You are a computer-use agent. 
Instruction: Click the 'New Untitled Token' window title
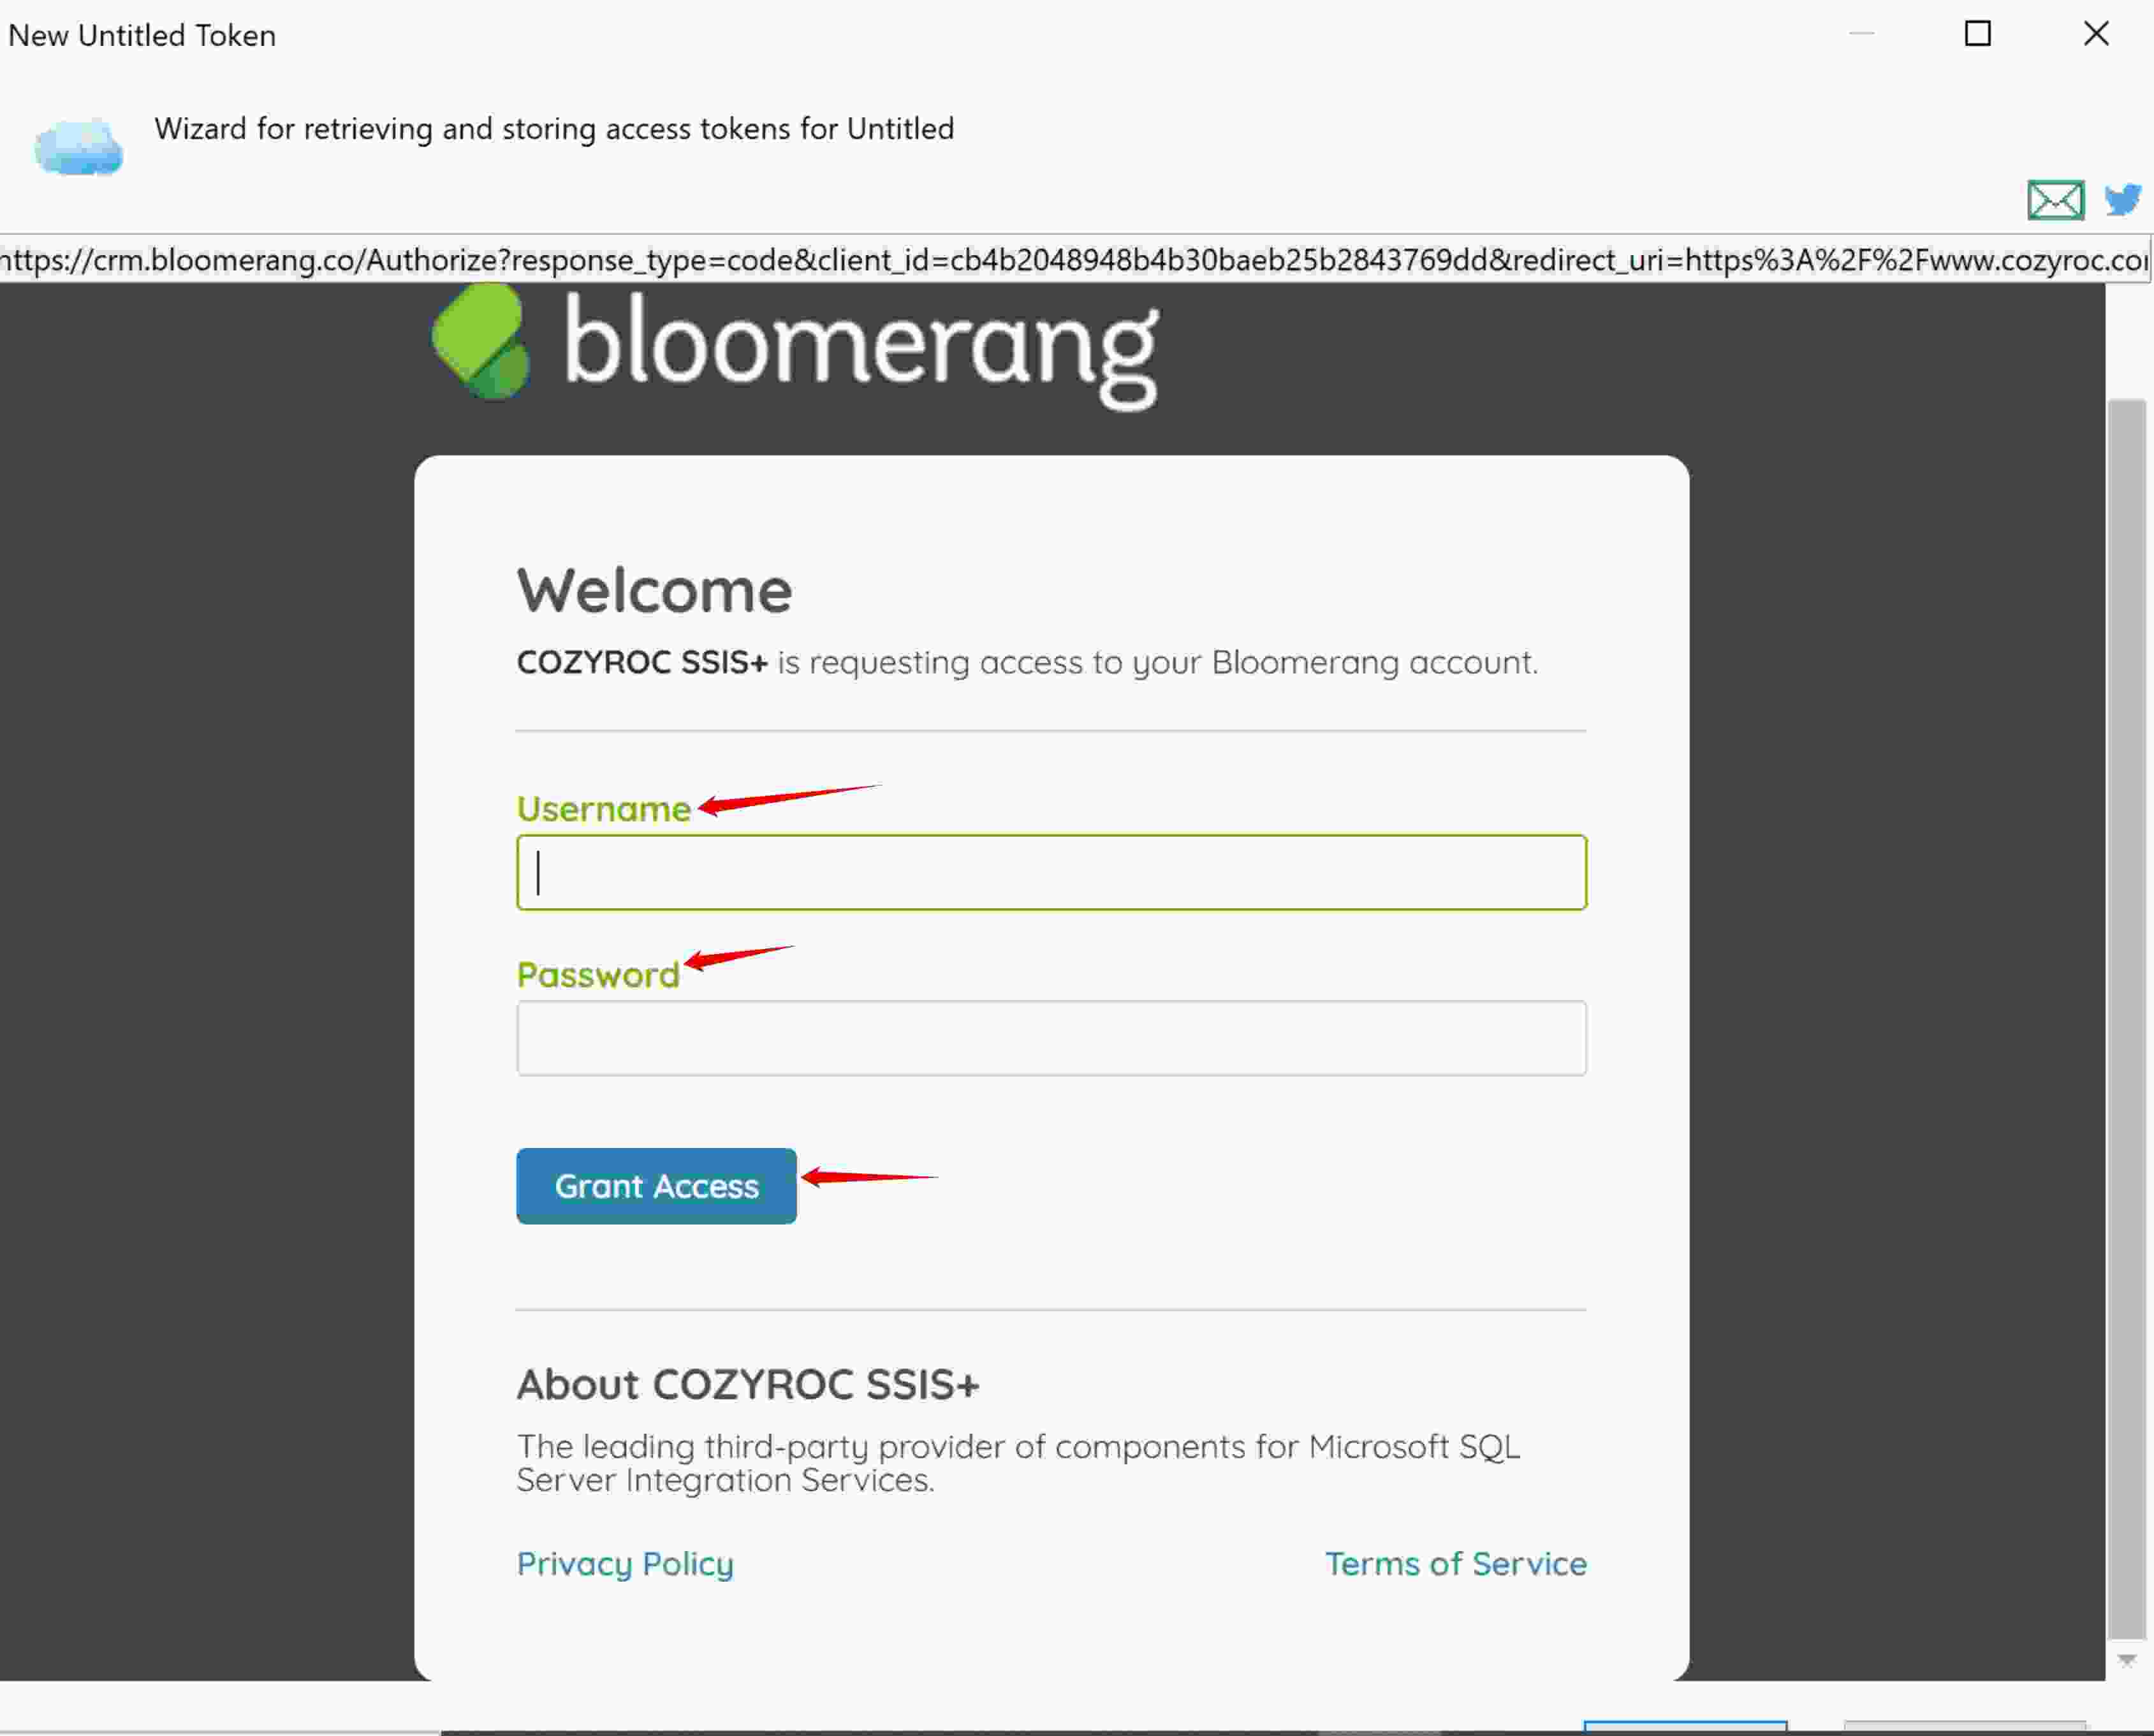point(142,35)
